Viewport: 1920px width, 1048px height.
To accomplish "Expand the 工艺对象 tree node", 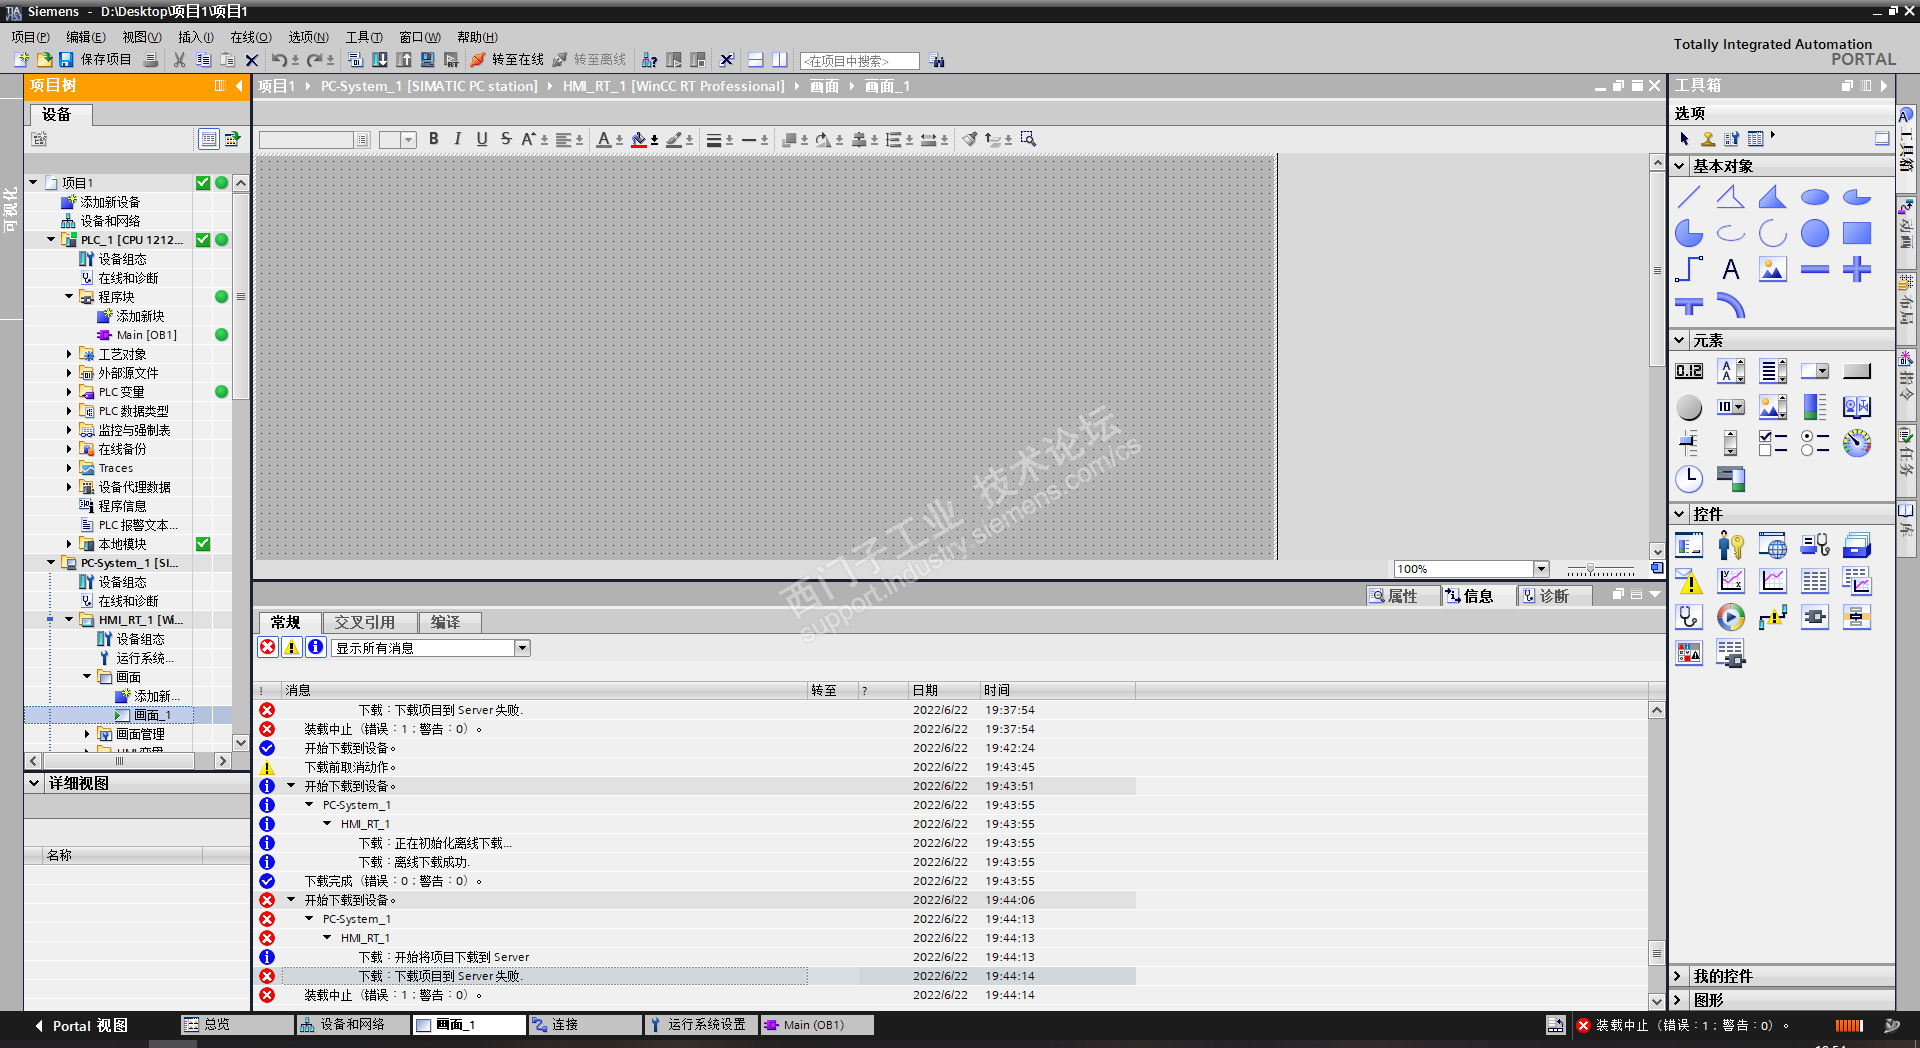I will (x=69, y=354).
